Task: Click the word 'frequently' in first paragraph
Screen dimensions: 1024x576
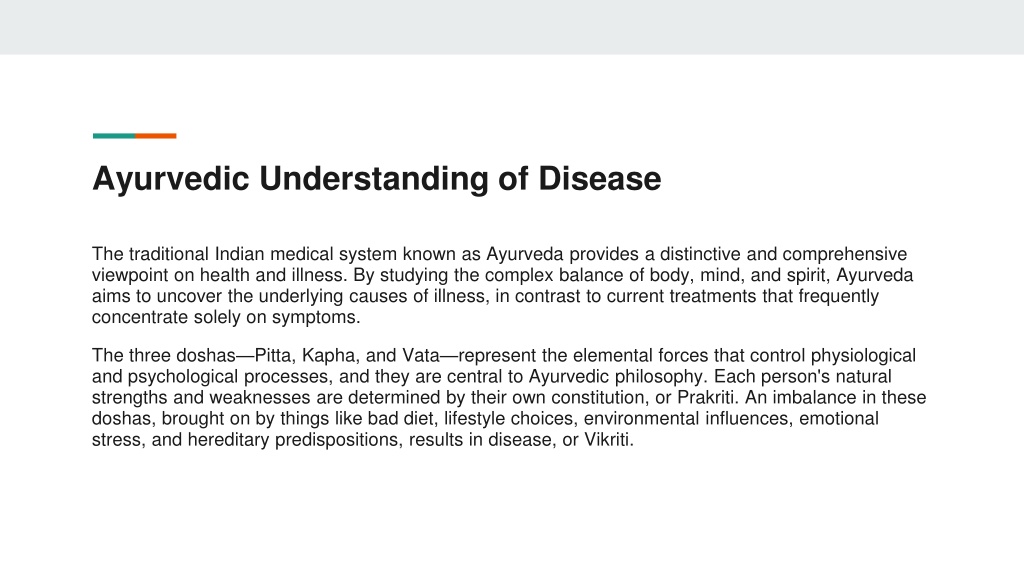Action: [839, 296]
